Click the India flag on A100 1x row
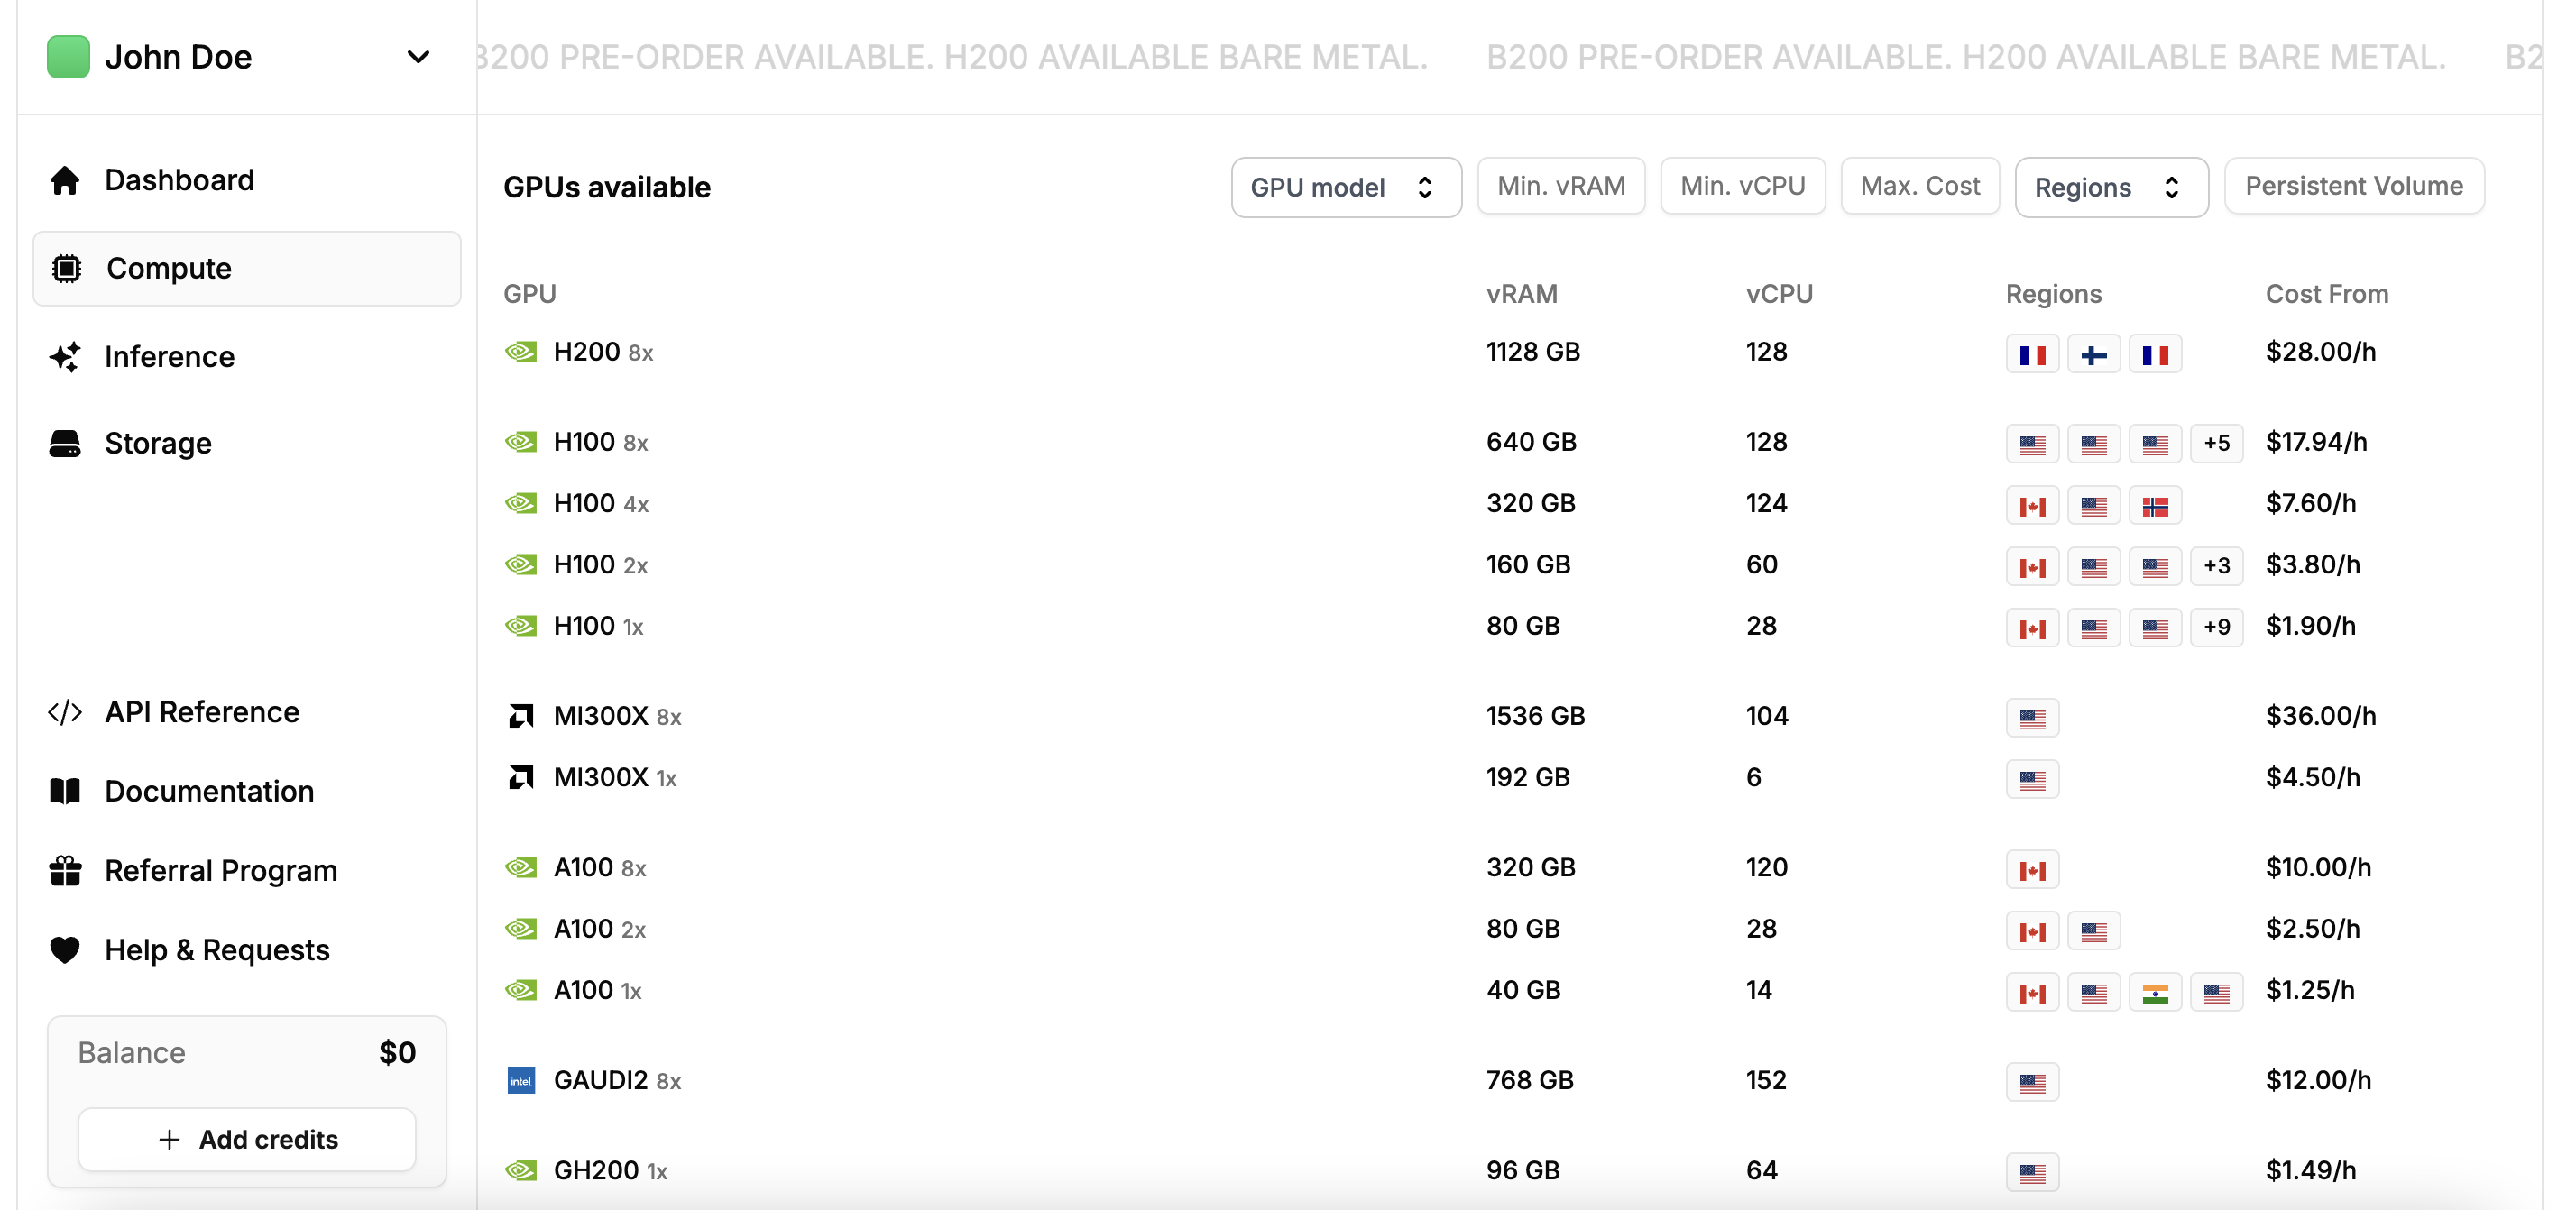 click(2155, 992)
